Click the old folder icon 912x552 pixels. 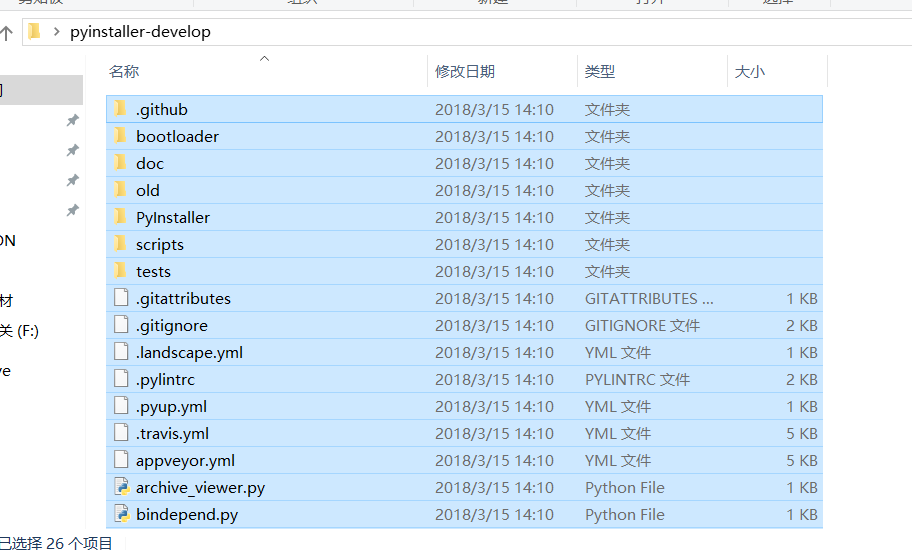click(x=120, y=190)
